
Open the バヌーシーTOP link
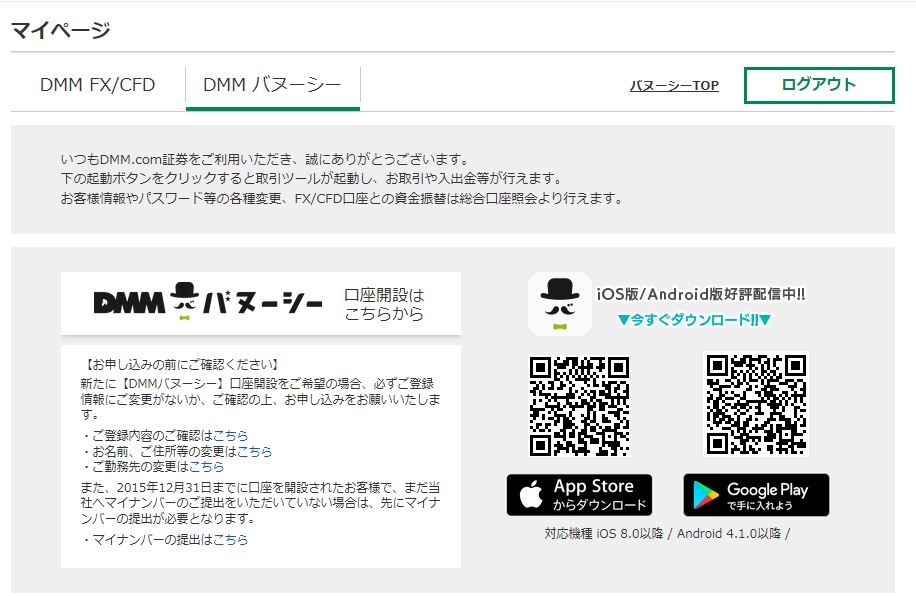click(x=674, y=85)
